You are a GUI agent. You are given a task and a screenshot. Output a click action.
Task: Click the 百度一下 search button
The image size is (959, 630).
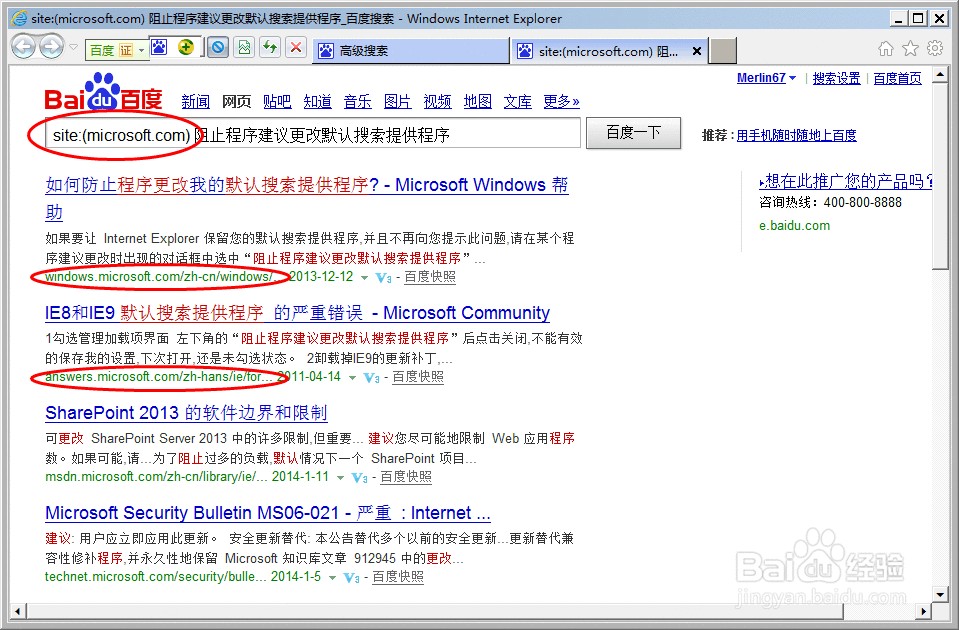point(634,133)
